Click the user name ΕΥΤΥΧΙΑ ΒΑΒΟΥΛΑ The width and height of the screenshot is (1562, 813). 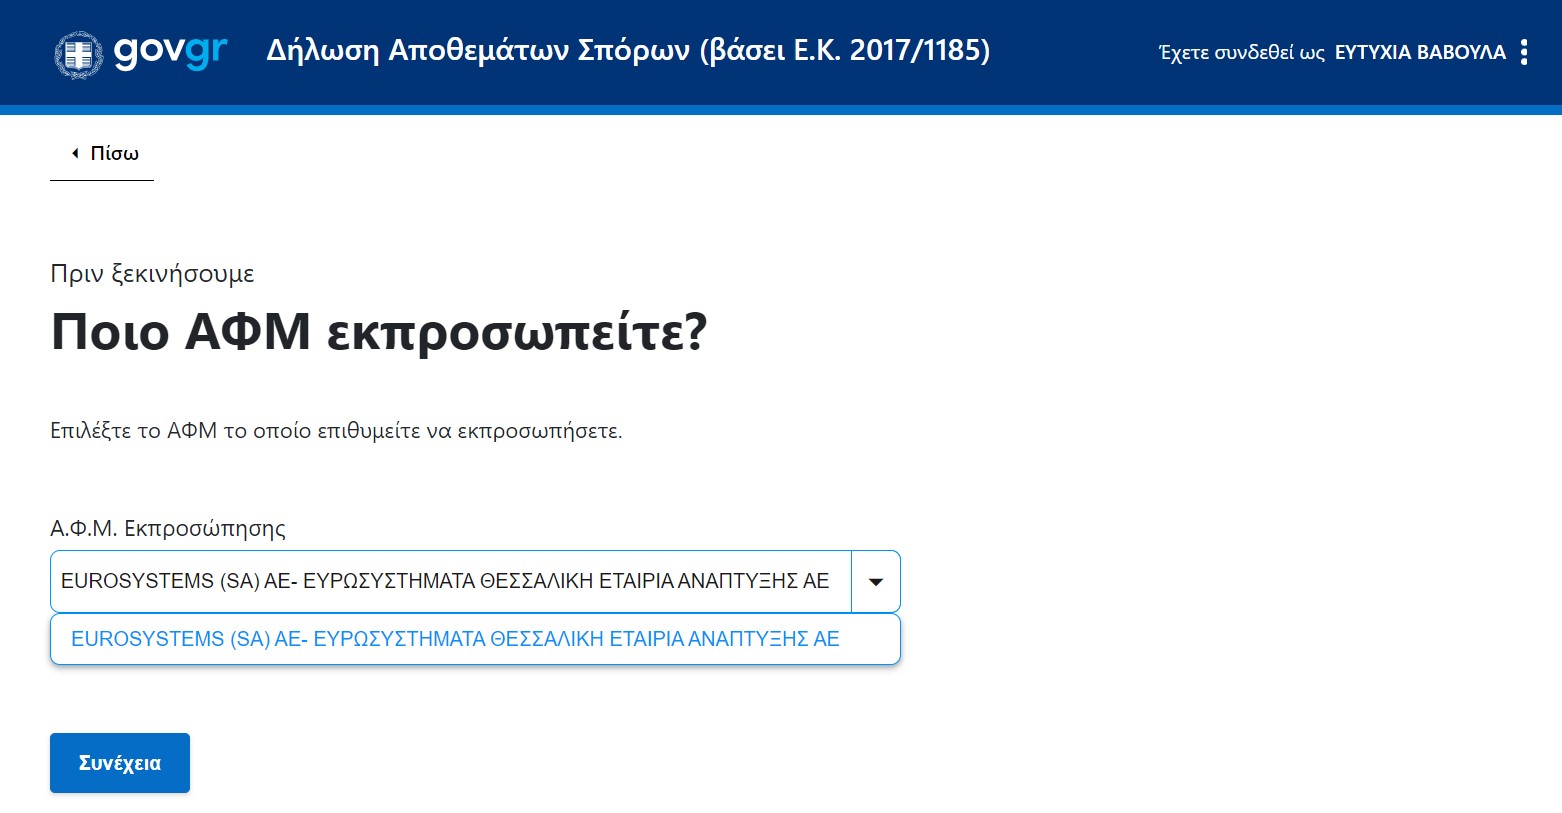coord(1420,52)
